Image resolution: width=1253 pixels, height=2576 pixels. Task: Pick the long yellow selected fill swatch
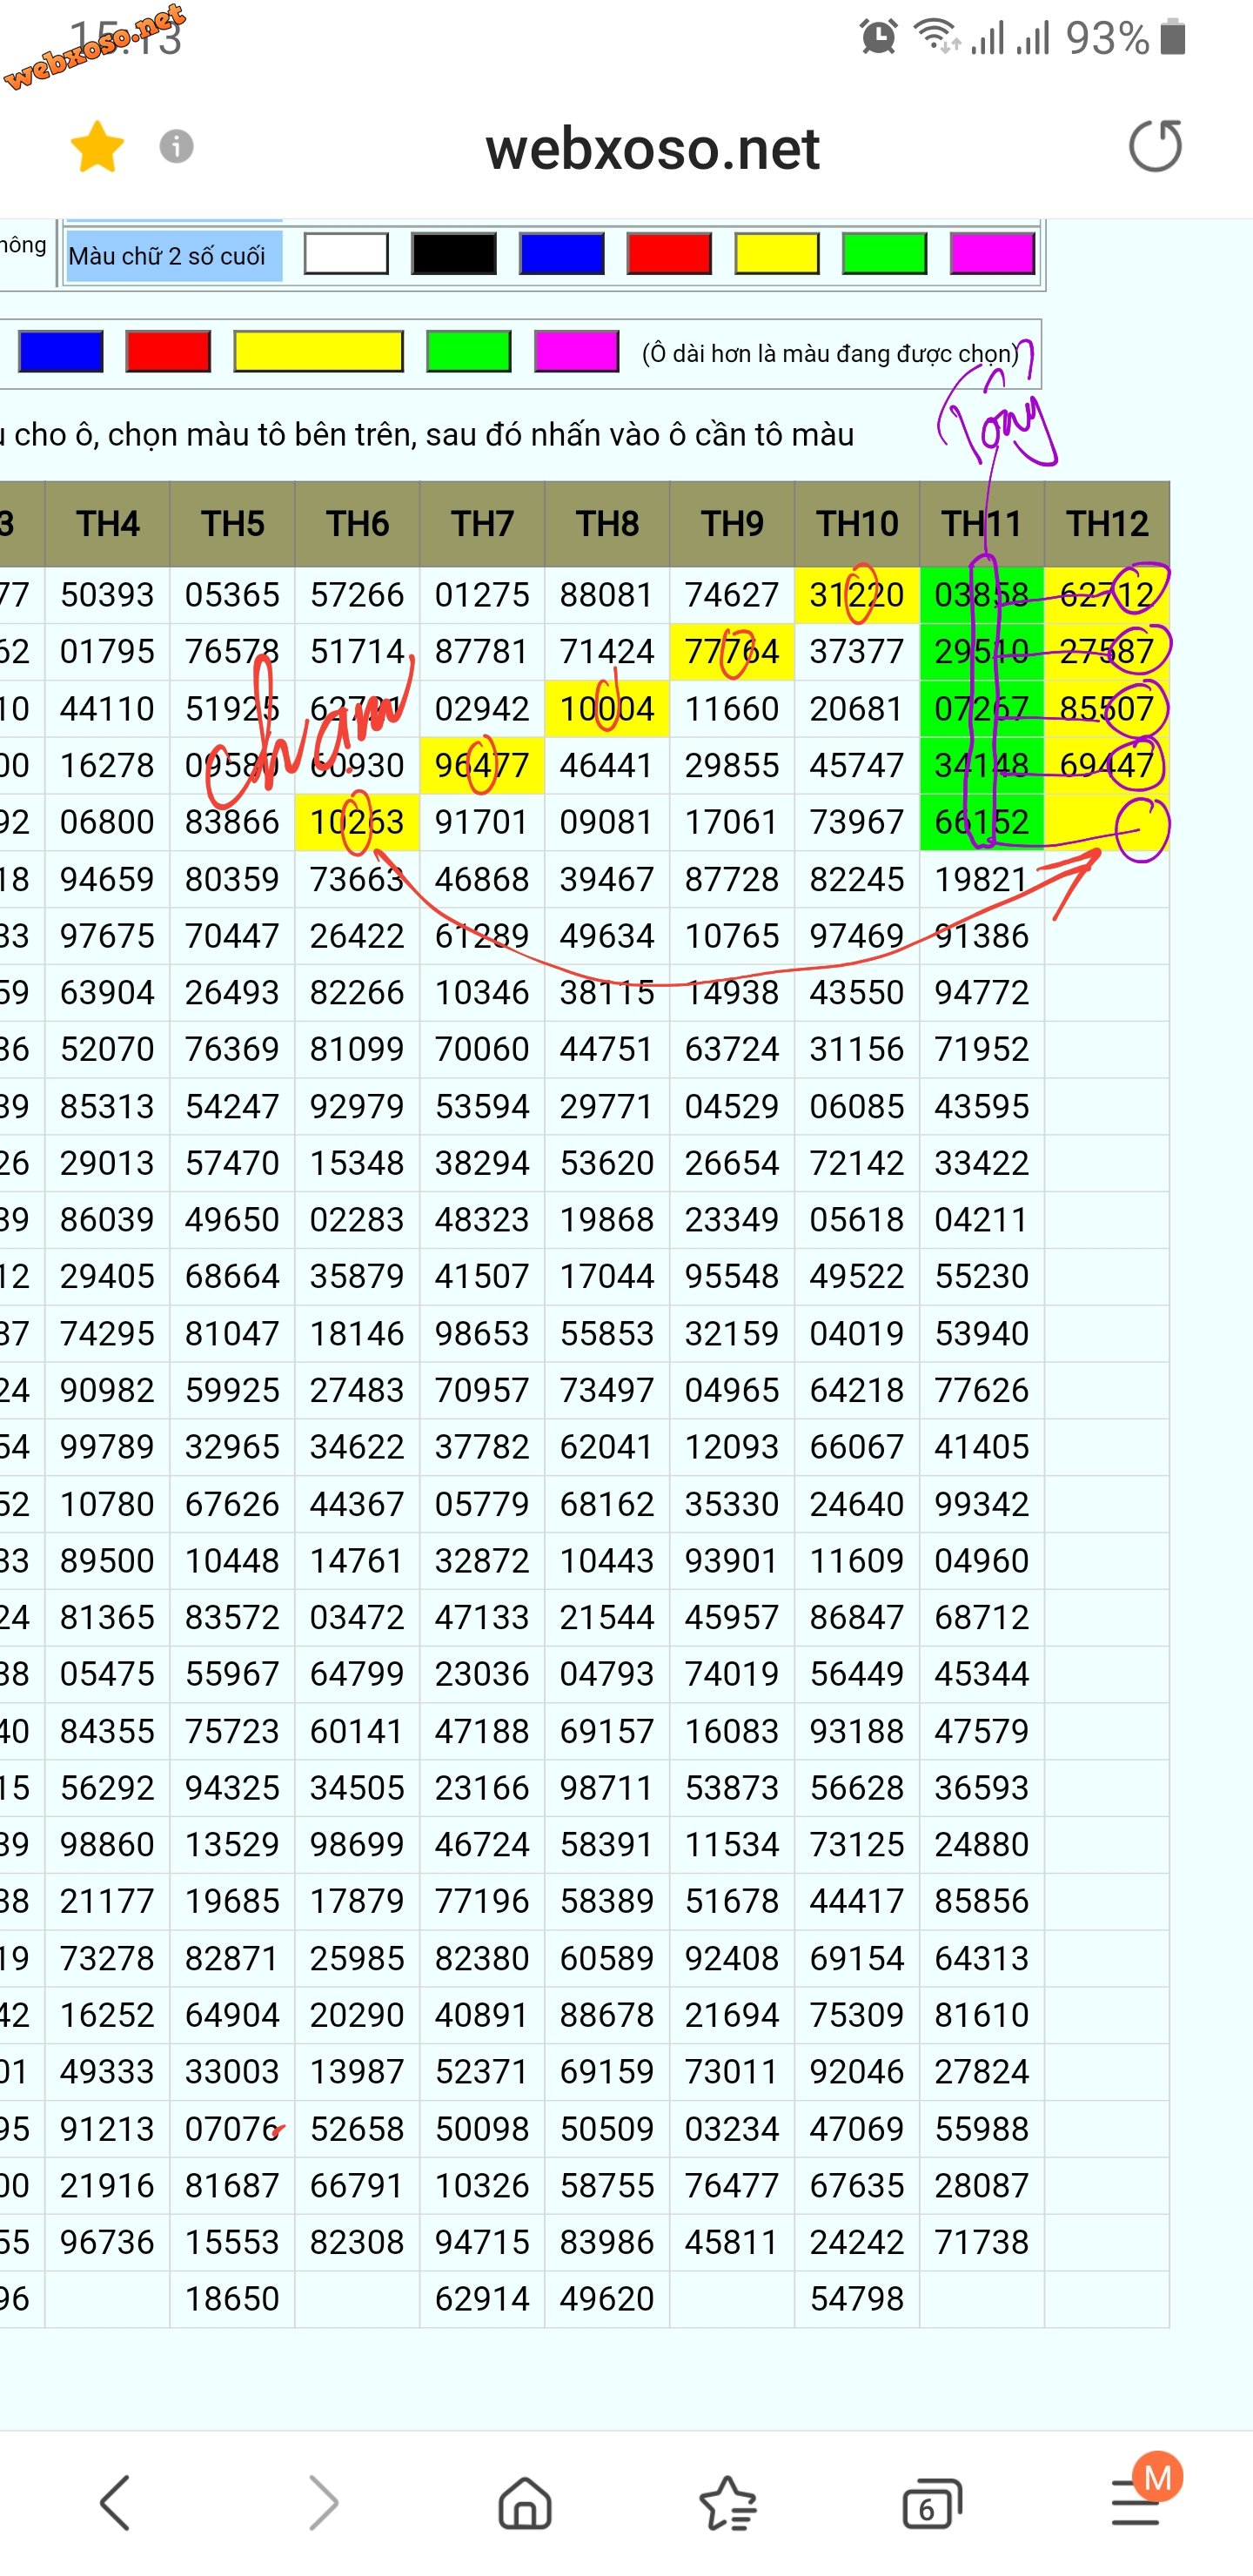[x=319, y=351]
